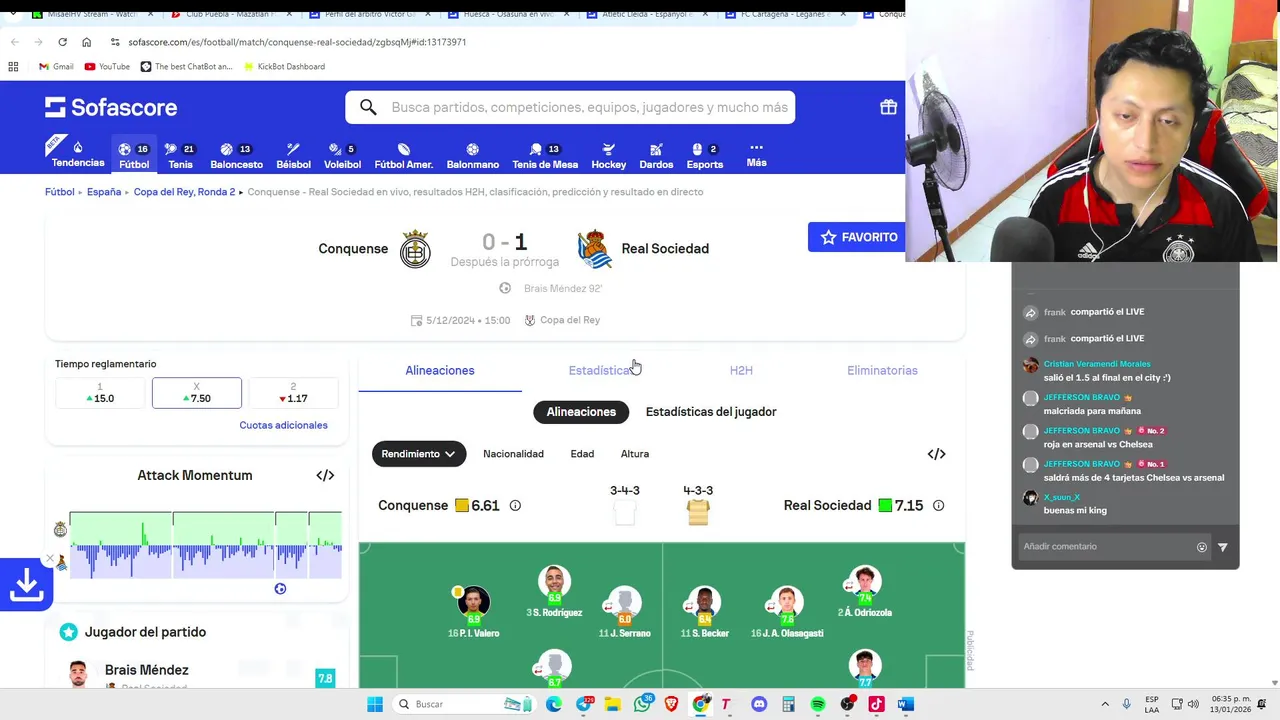Switch to Balonmano sport
This screenshot has width=1280, height=720.
pyautogui.click(x=472, y=155)
